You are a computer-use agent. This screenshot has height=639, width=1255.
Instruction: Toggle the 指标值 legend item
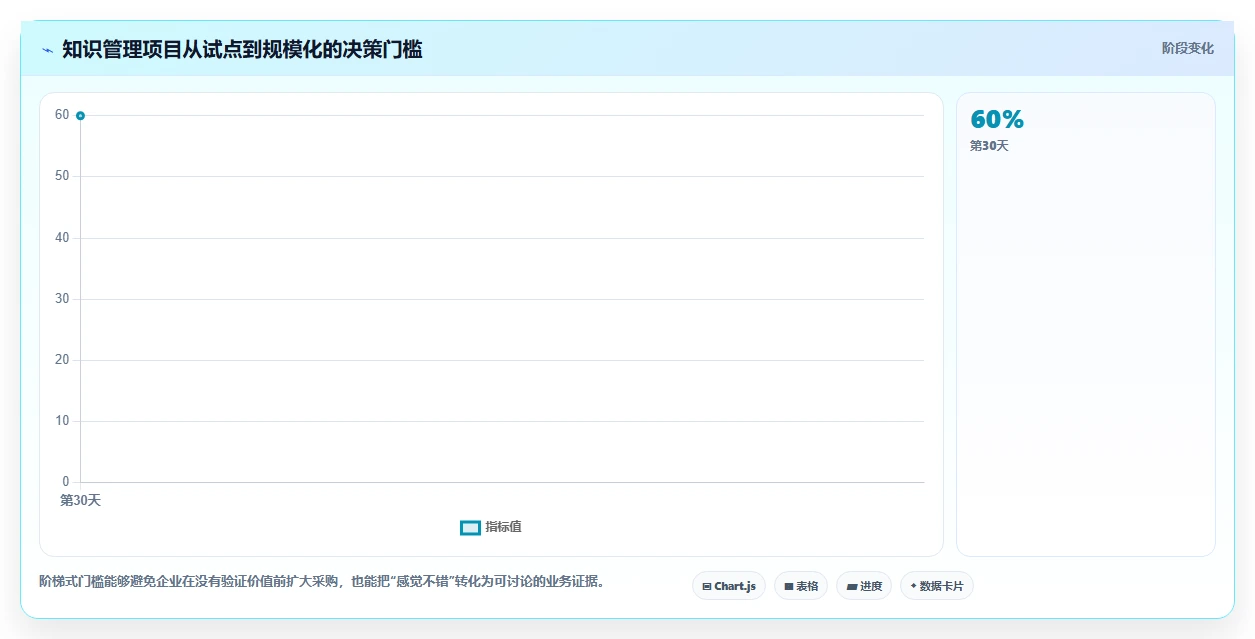(x=491, y=527)
